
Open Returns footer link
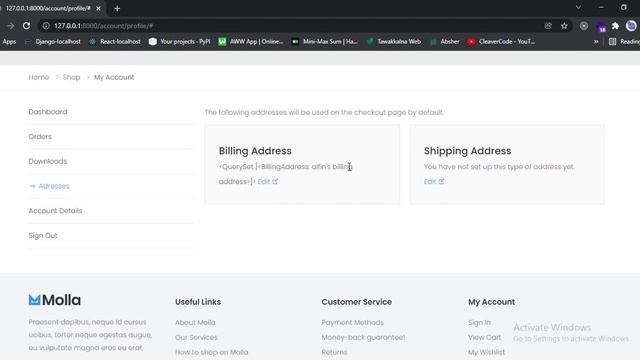[334, 352]
